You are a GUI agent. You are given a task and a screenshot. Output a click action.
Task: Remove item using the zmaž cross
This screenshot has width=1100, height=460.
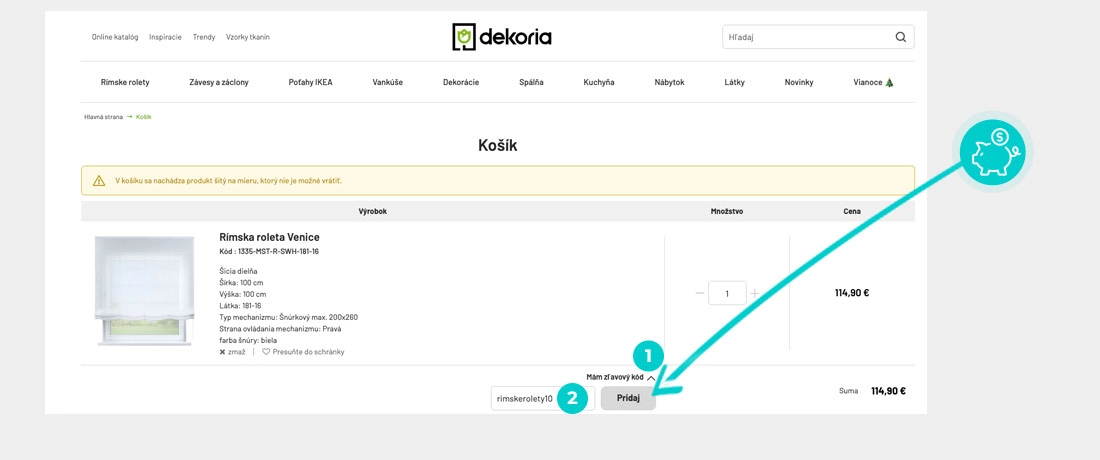click(x=223, y=352)
